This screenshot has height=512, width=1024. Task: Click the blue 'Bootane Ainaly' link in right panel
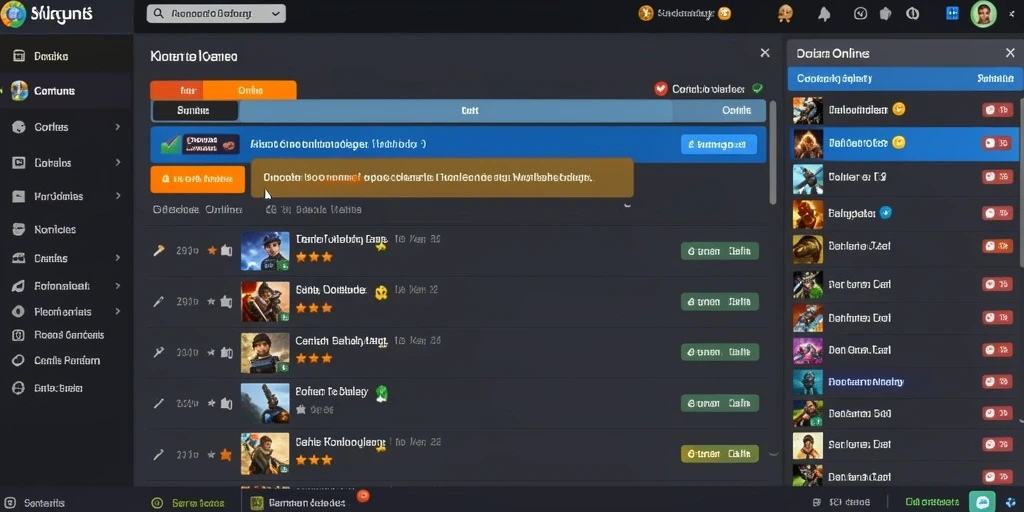click(865, 381)
